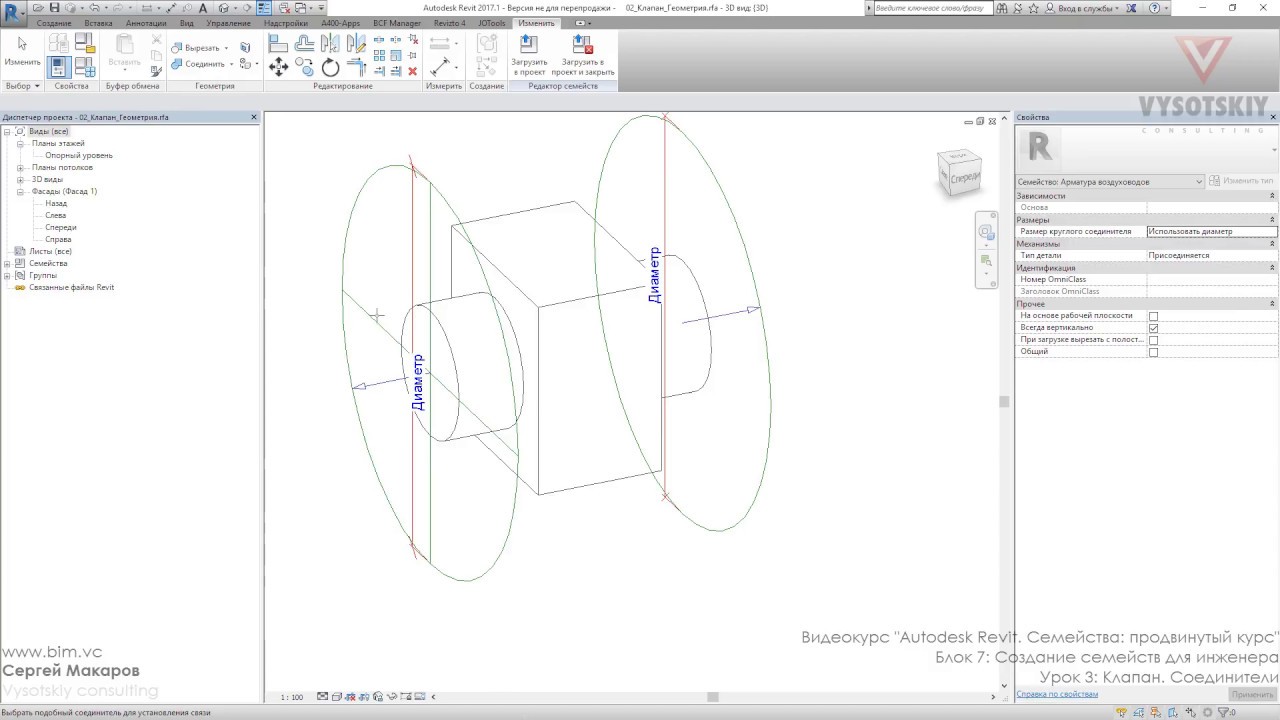Open the 'Создание' ribbon tab
The height and width of the screenshot is (720, 1280).
tap(54, 23)
